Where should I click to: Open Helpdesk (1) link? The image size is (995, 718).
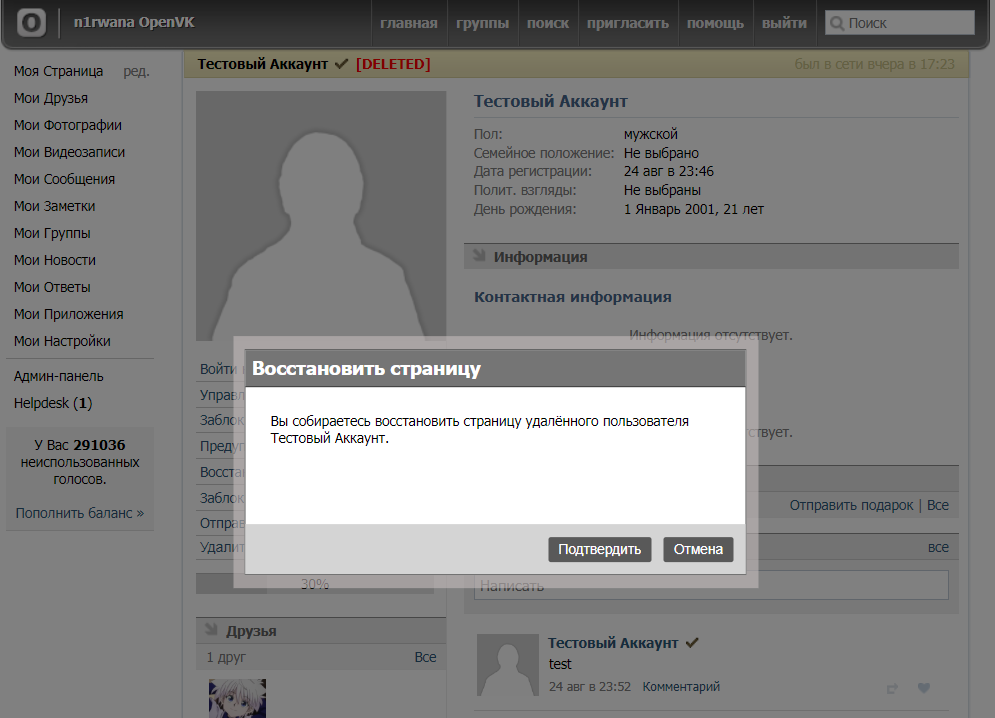[x=53, y=403]
